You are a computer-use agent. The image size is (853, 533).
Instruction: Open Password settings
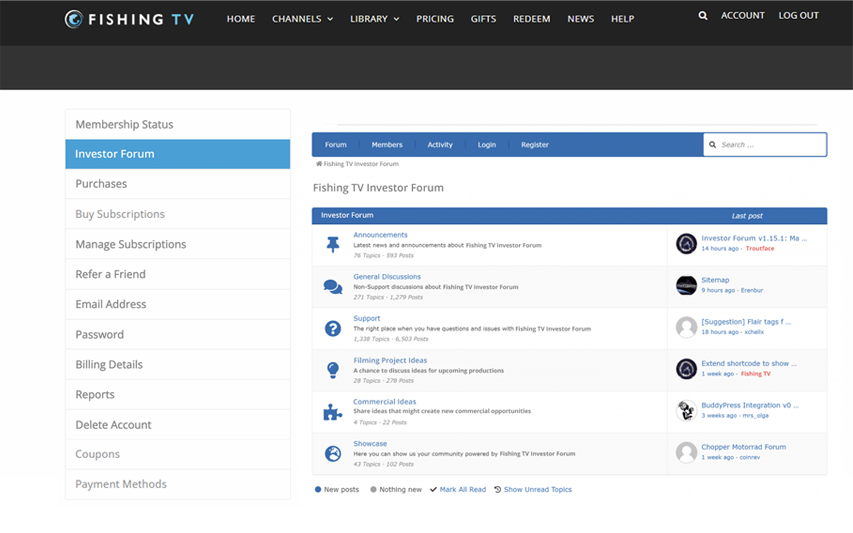click(178, 334)
